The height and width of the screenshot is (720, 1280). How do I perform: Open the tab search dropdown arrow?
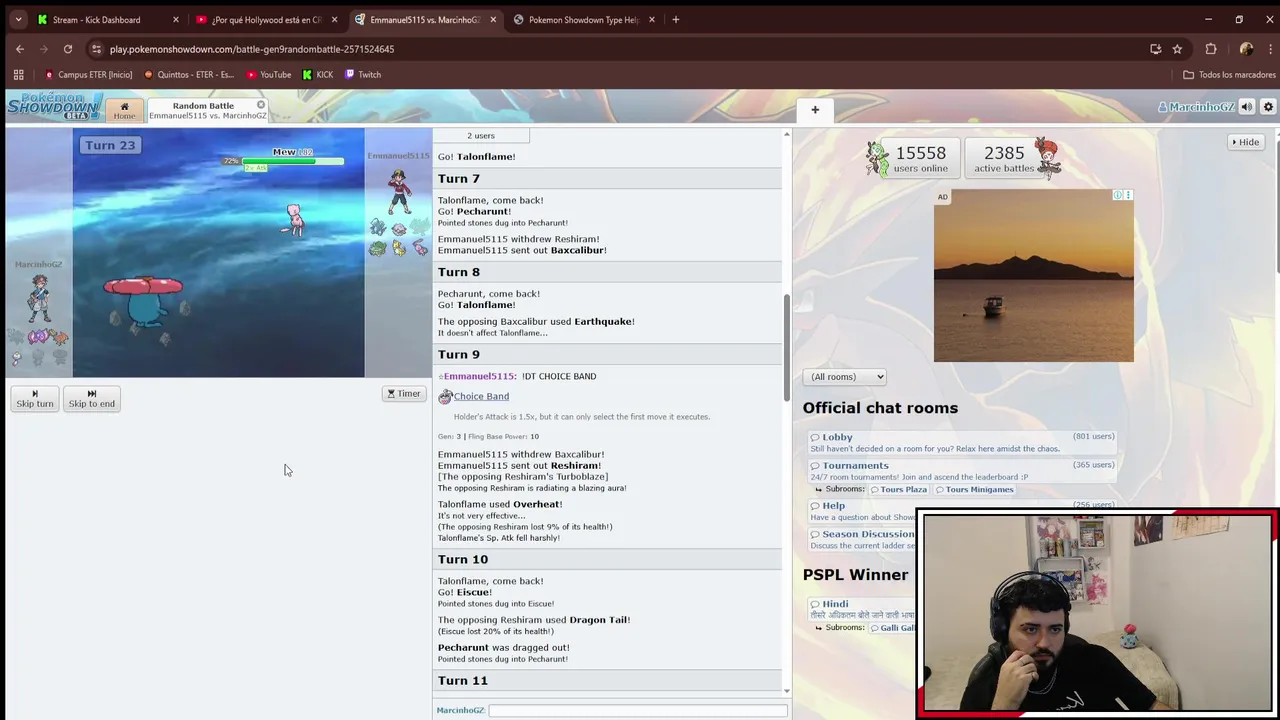click(18, 20)
